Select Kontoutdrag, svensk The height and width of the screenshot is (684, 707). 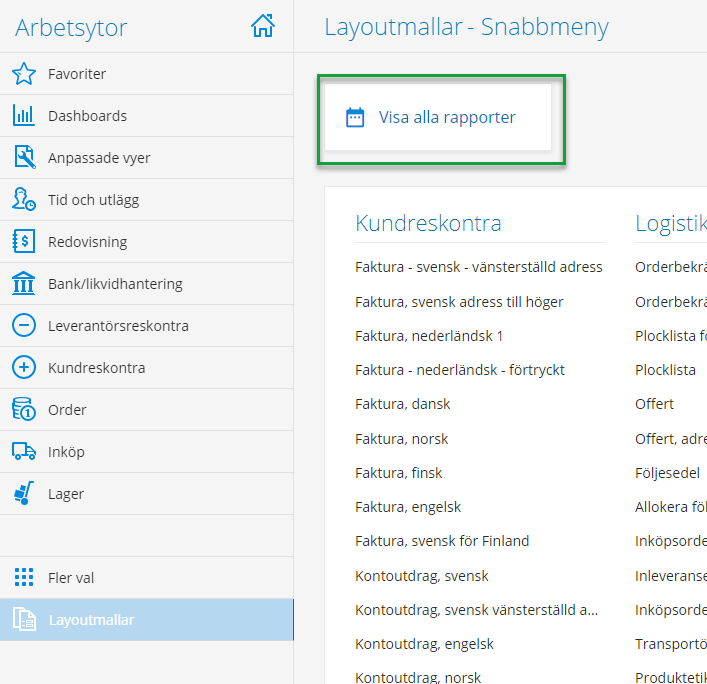click(422, 576)
